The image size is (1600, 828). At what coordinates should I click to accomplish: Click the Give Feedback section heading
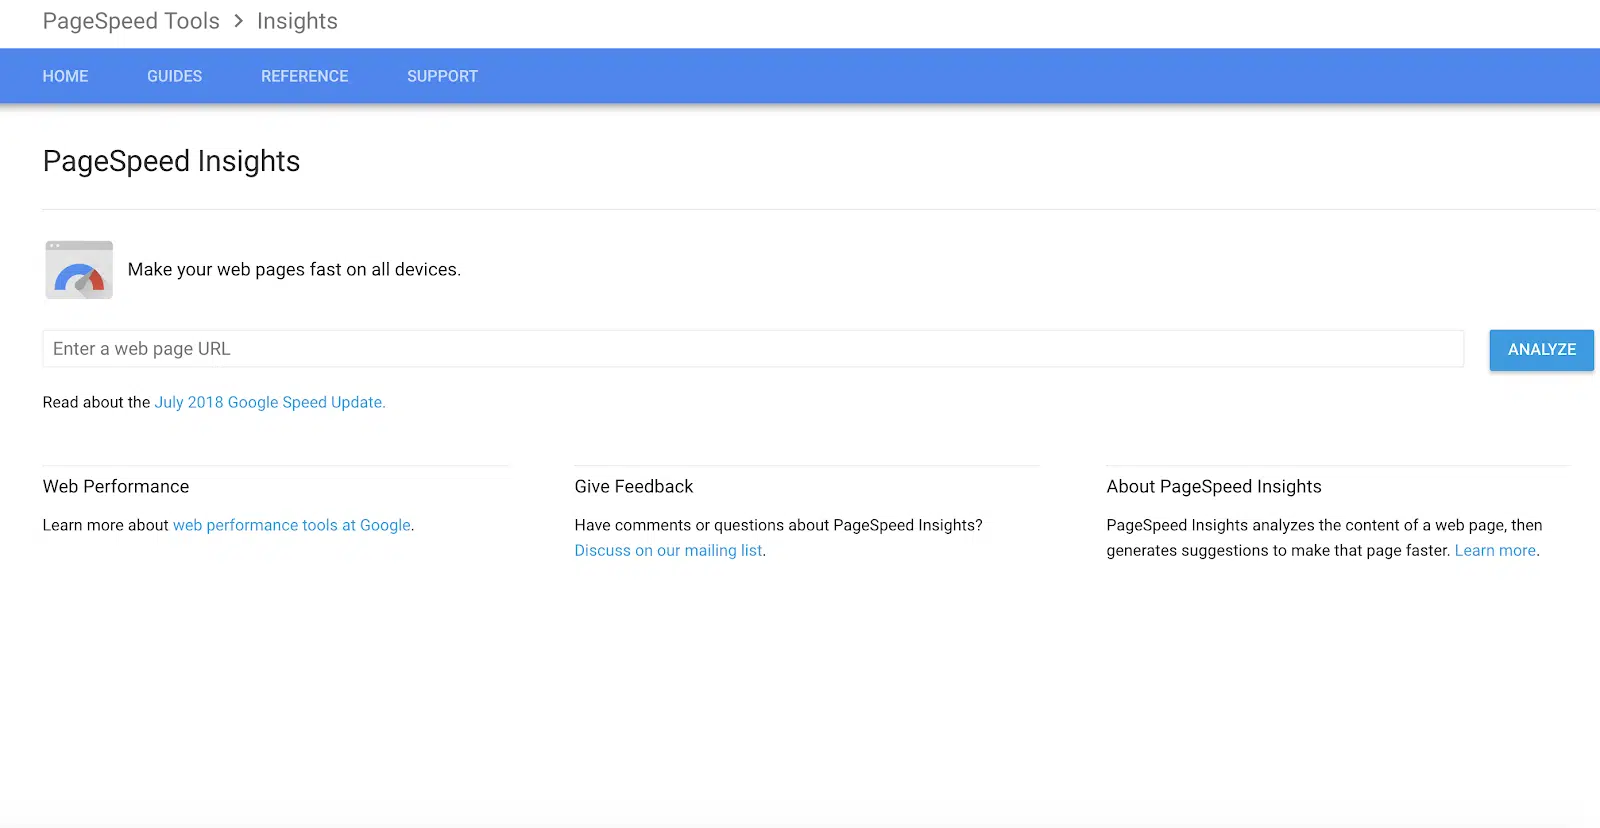tap(634, 486)
